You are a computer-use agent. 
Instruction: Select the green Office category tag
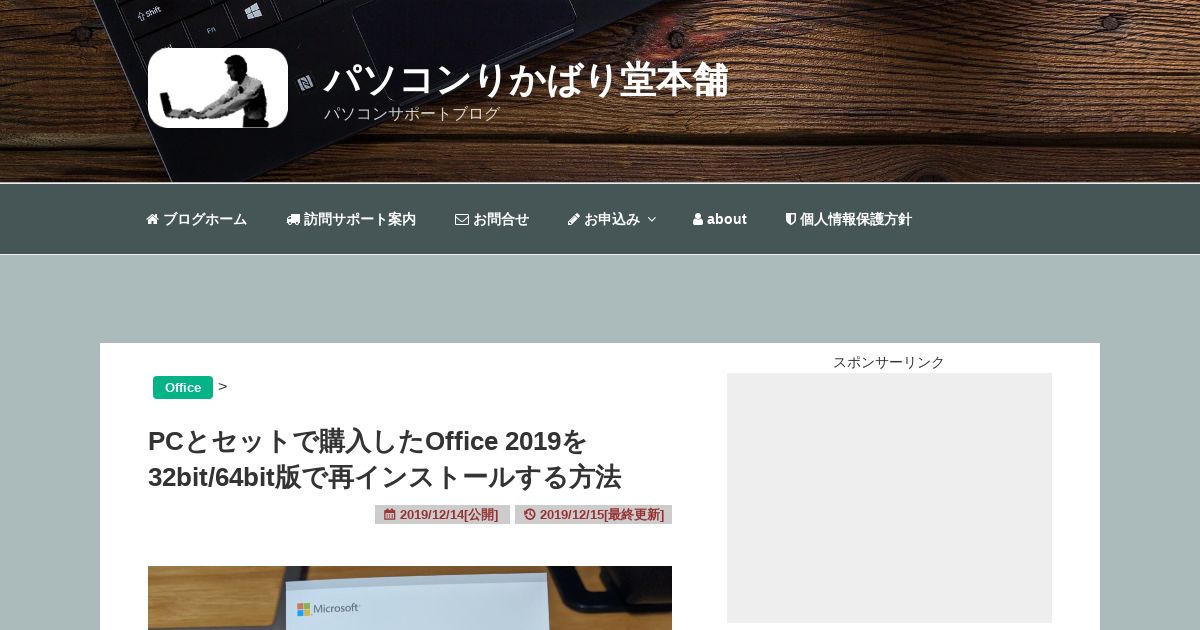coord(183,387)
